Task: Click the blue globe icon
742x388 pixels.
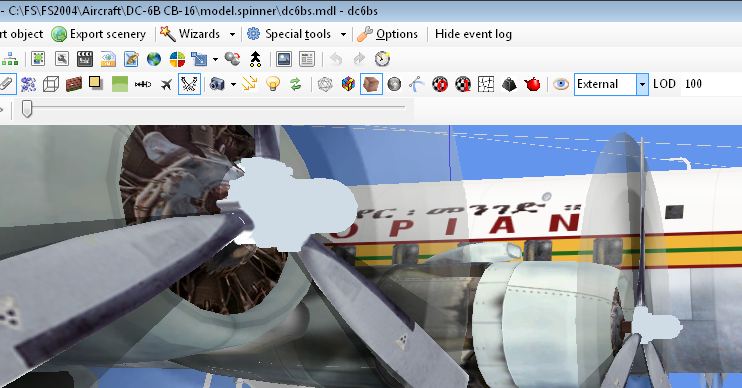Action: 154,59
